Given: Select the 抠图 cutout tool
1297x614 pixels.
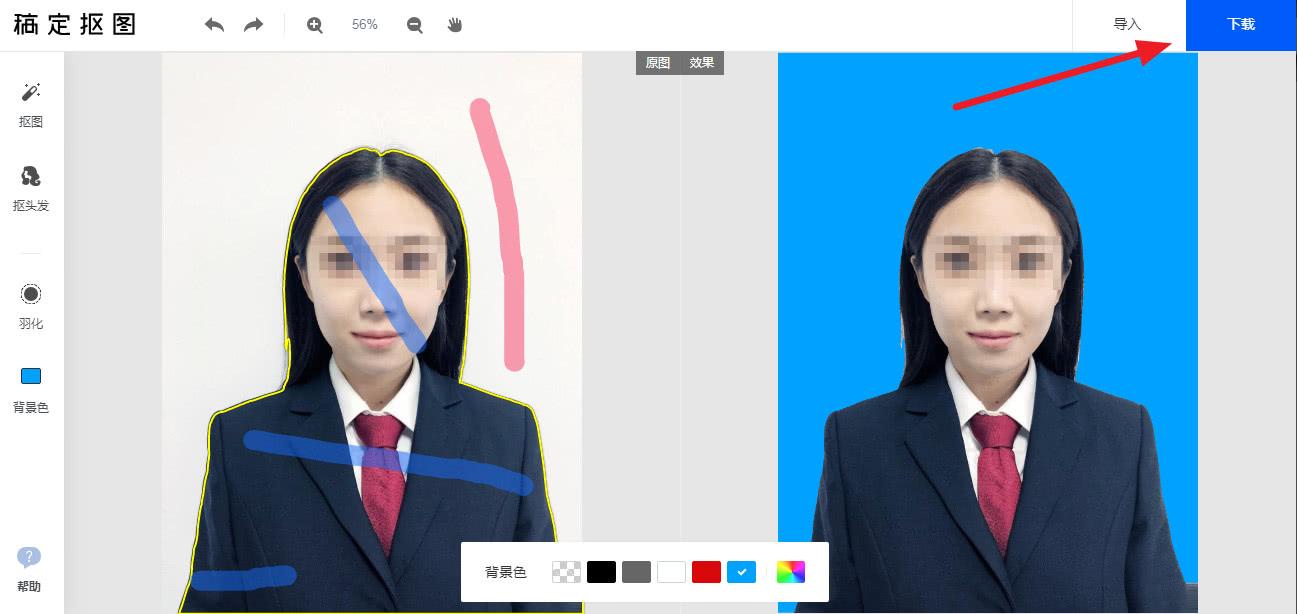Looking at the screenshot, I should (30, 100).
